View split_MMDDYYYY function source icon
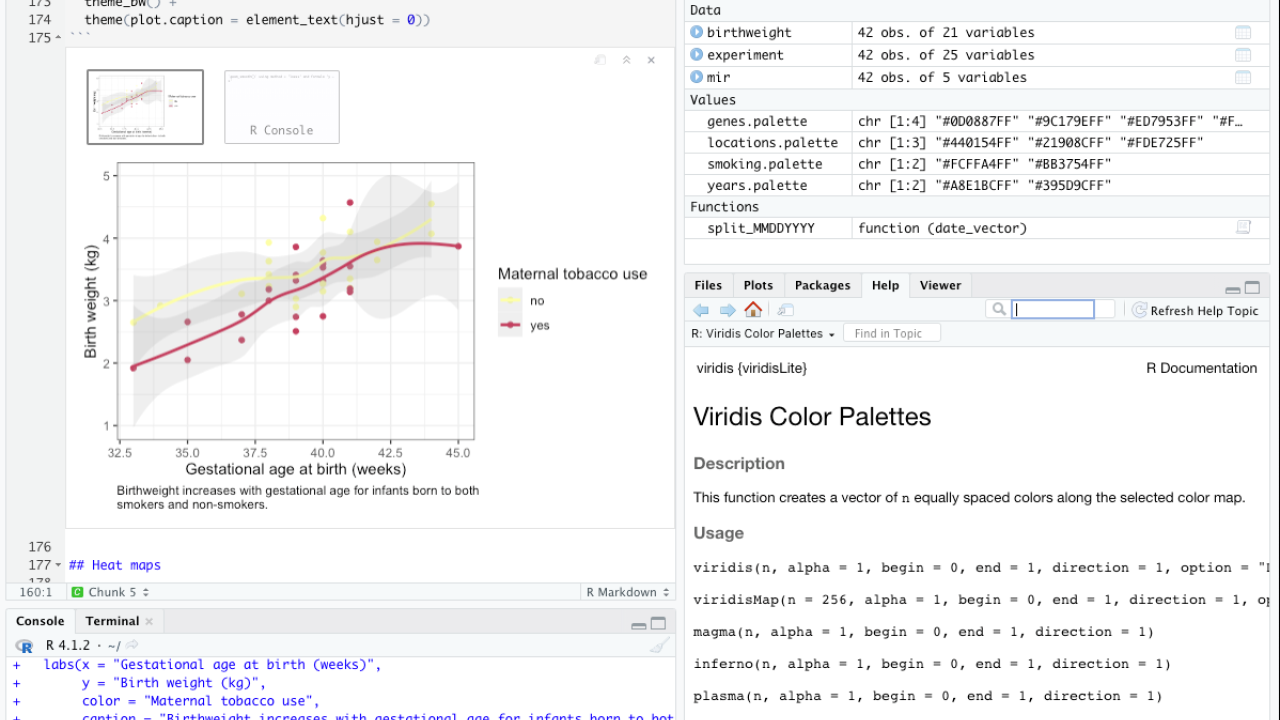The width and height of the screenshot is (1280, 720). 1243,228
